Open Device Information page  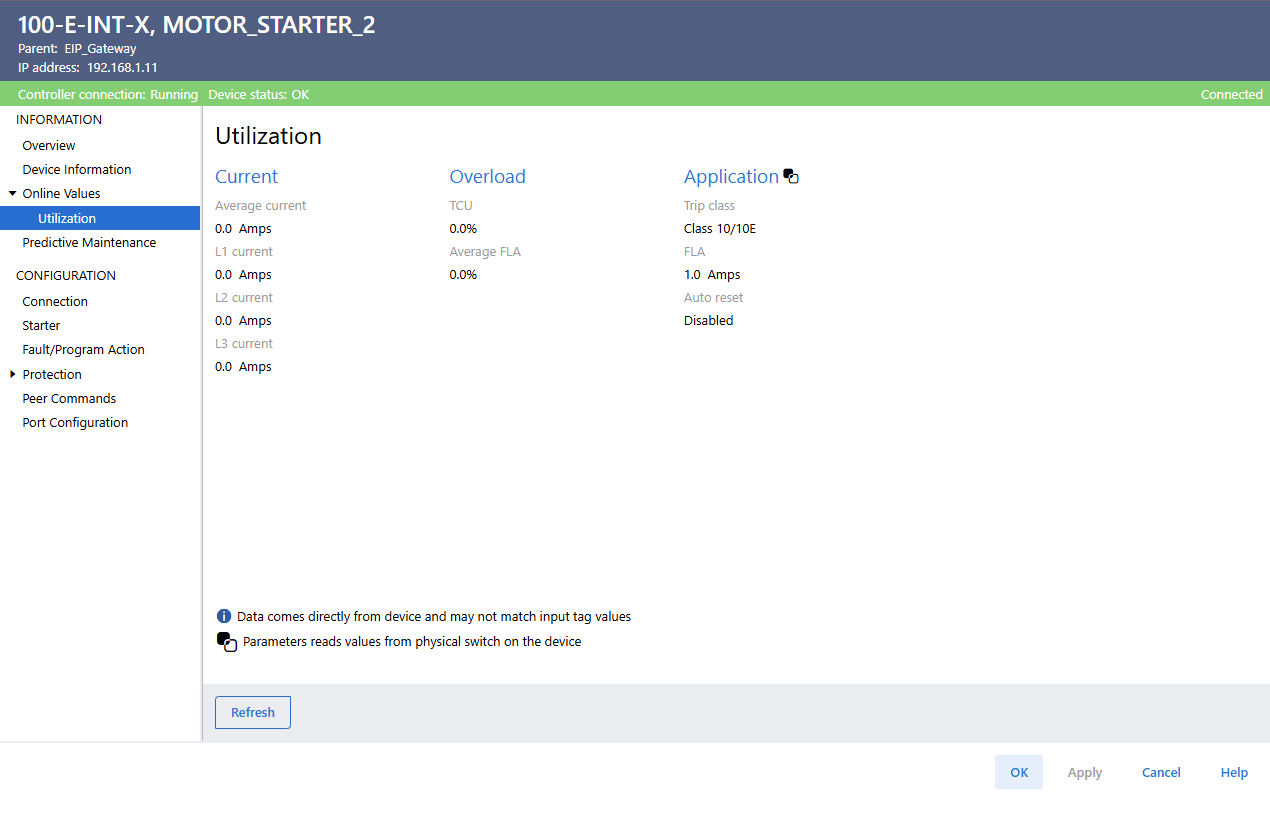click(x=77, y=169)
